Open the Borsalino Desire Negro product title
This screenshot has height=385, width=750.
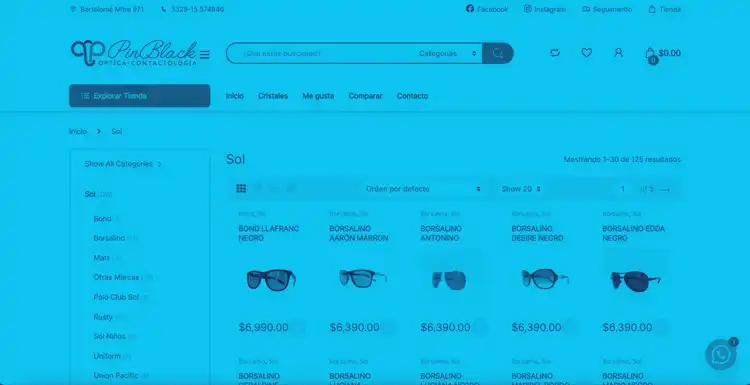click(x=538, y=233)
